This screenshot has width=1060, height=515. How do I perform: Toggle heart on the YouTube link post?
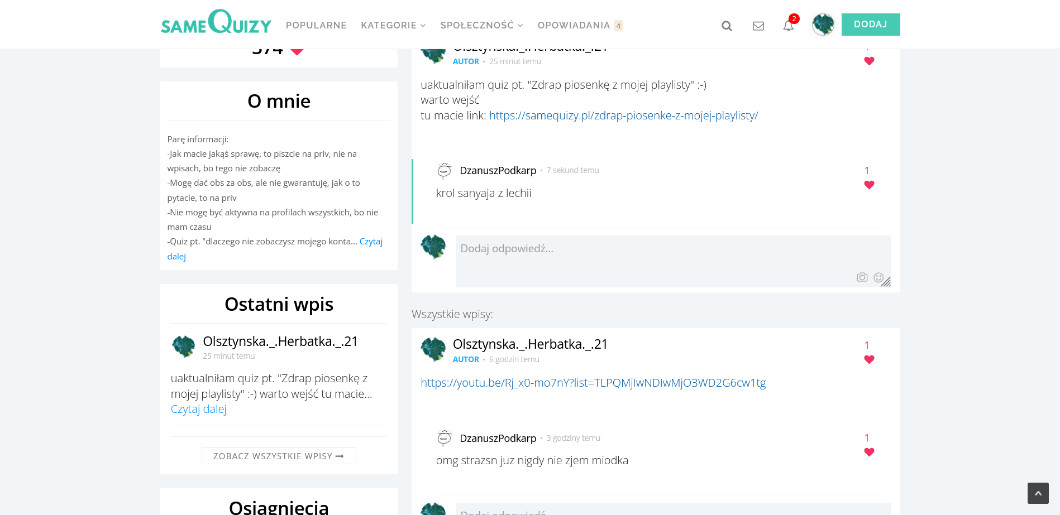tap(869, 360)
